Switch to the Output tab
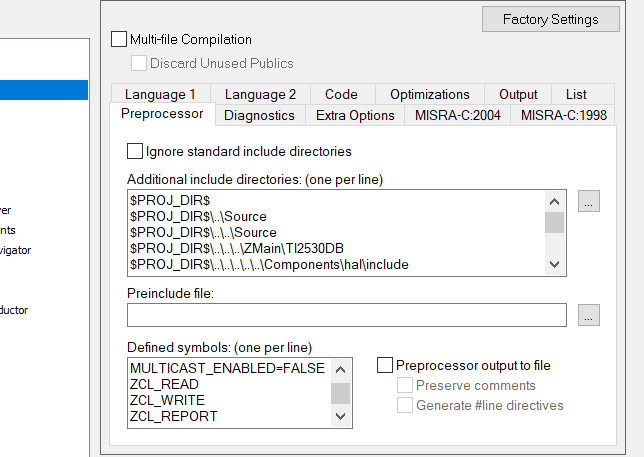 518,94
